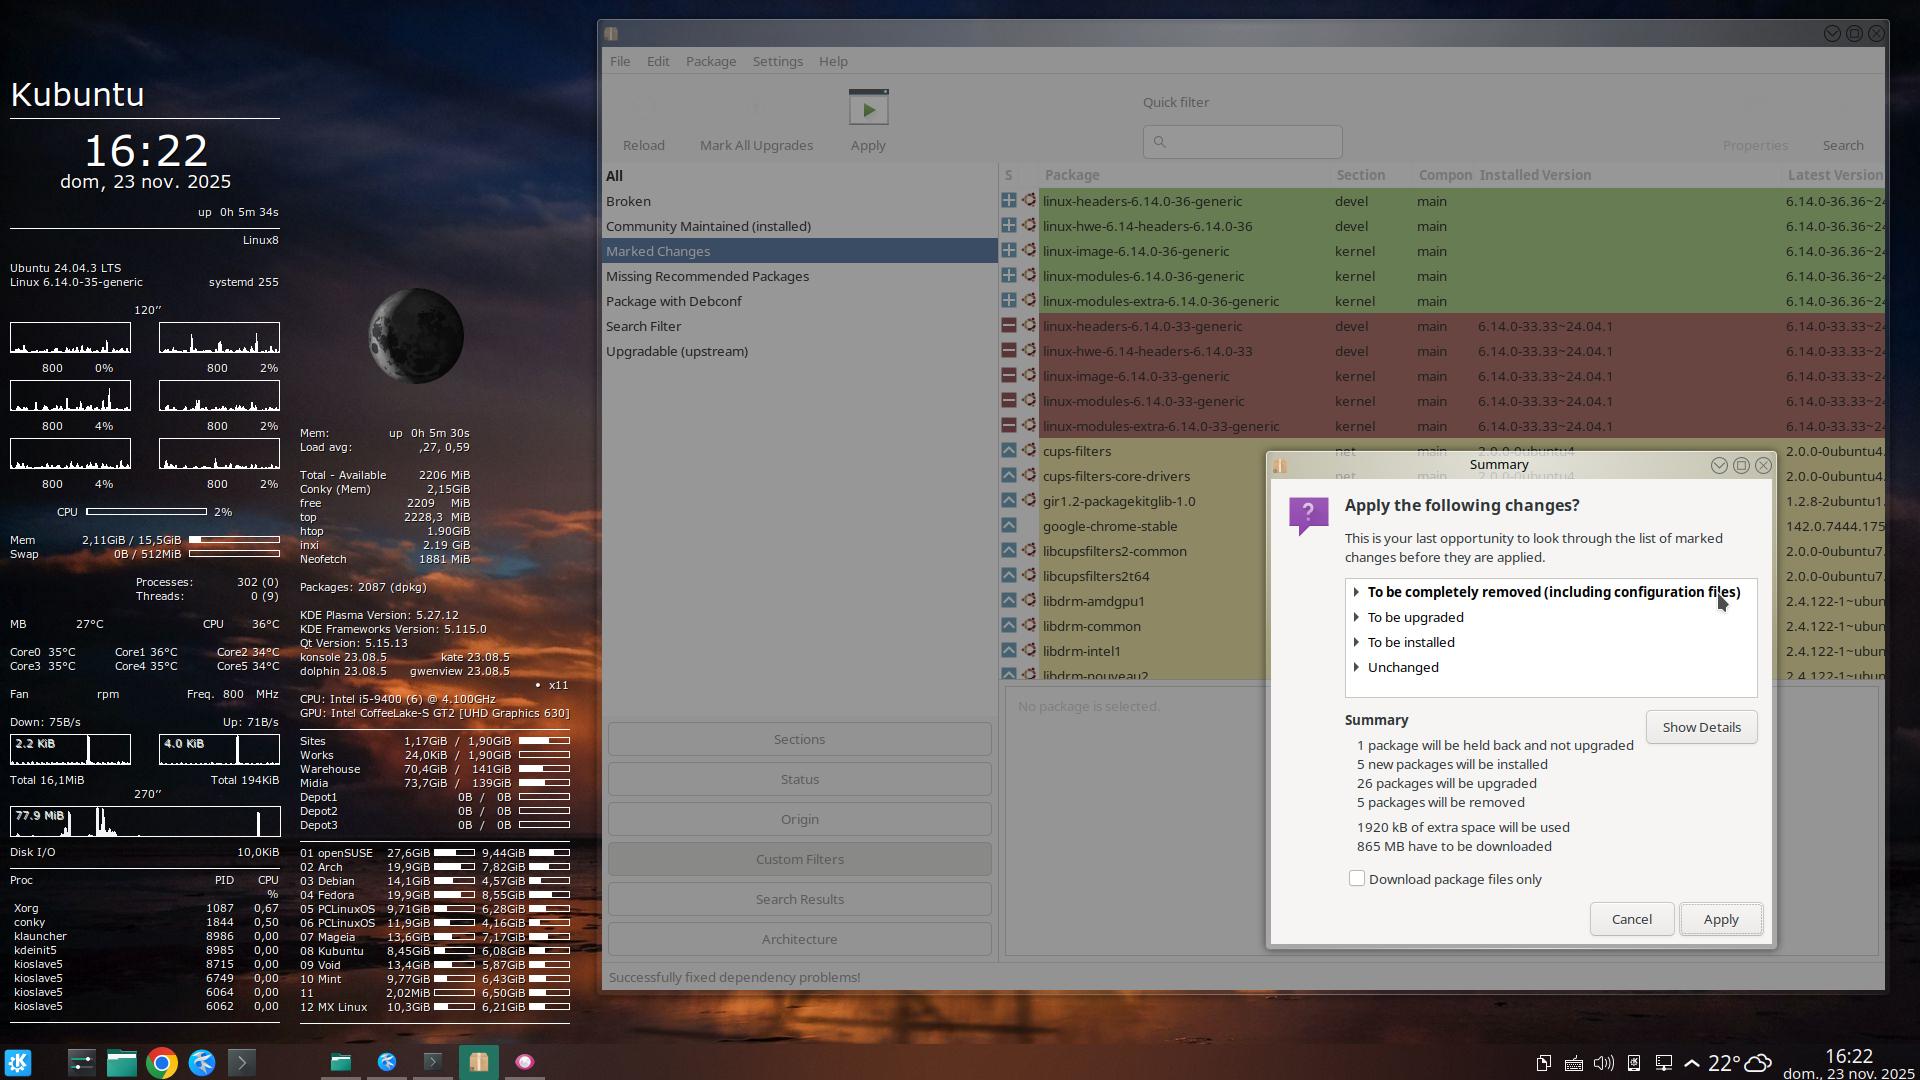The image size is (1920, 1080).
Task: Open the Package menu
Action: [x=710, y=61]
